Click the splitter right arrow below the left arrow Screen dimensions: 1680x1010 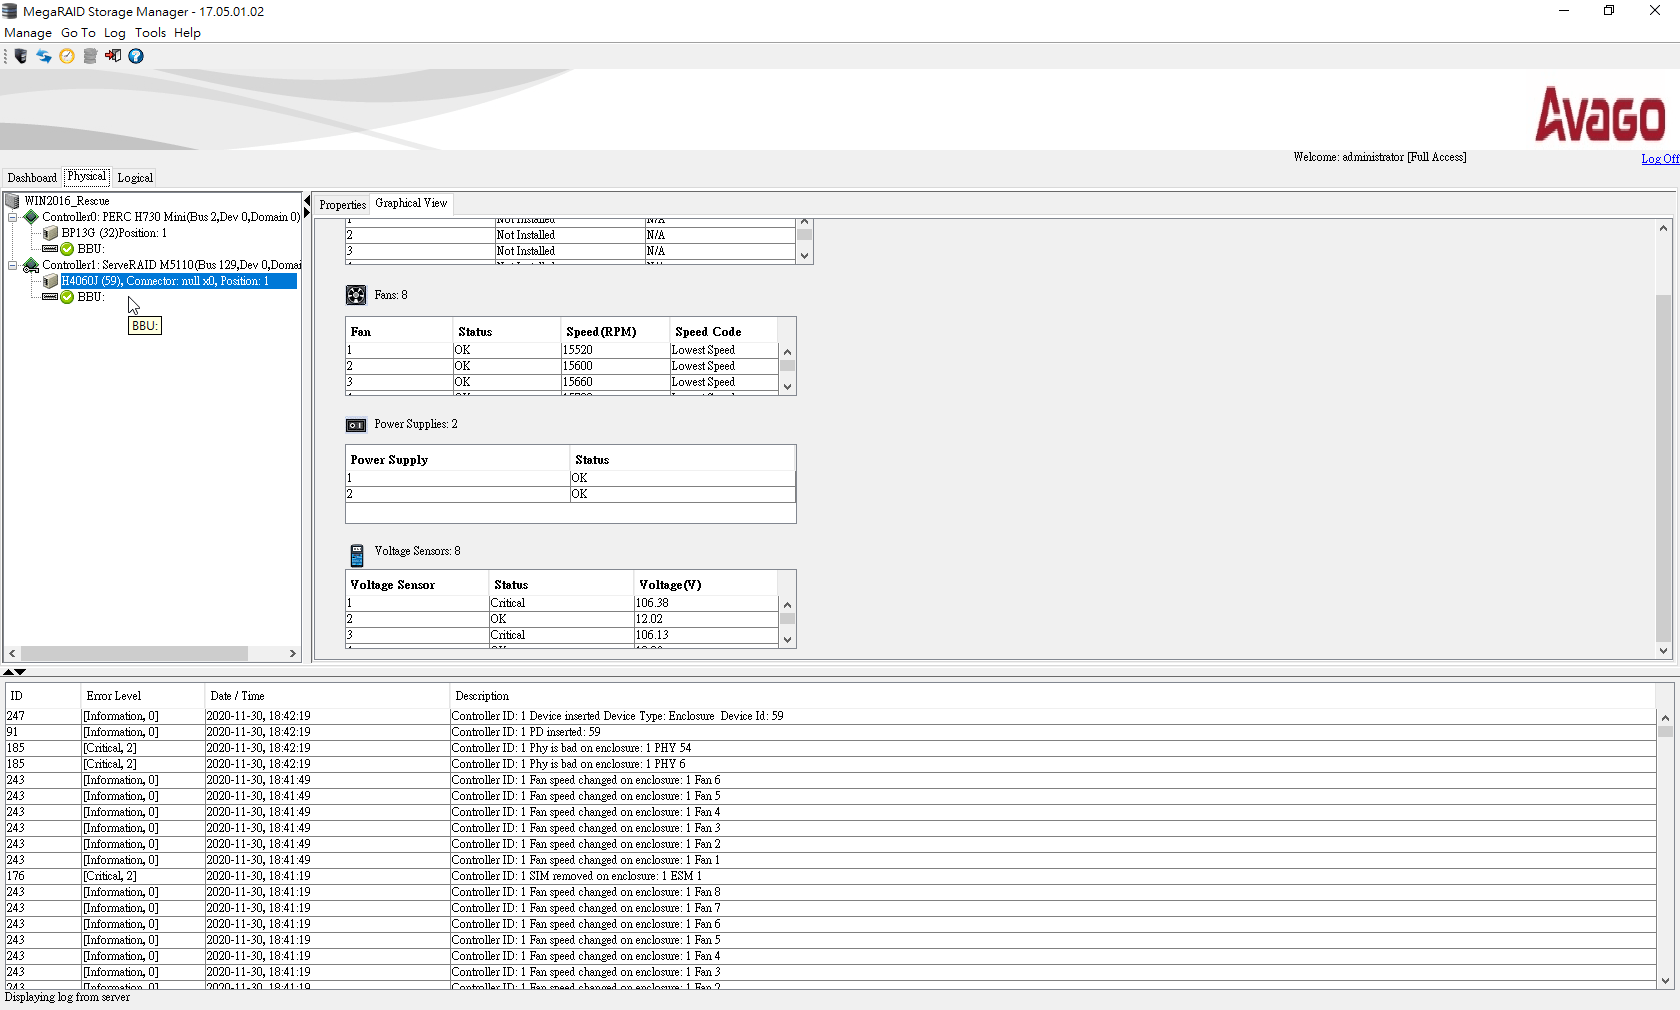307,213
